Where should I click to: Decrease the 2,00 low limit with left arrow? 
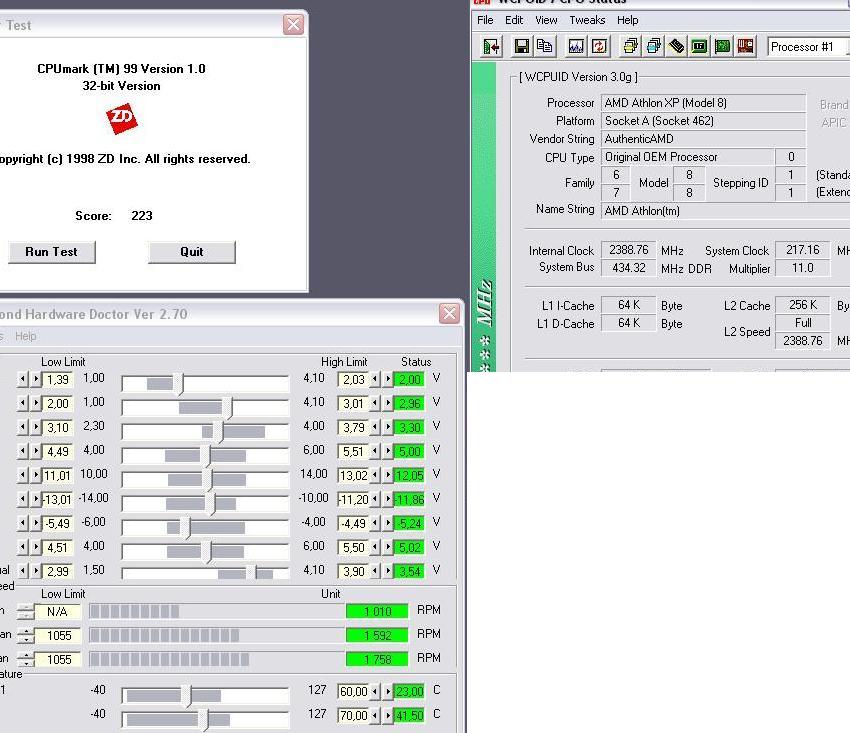click(23, 403)
